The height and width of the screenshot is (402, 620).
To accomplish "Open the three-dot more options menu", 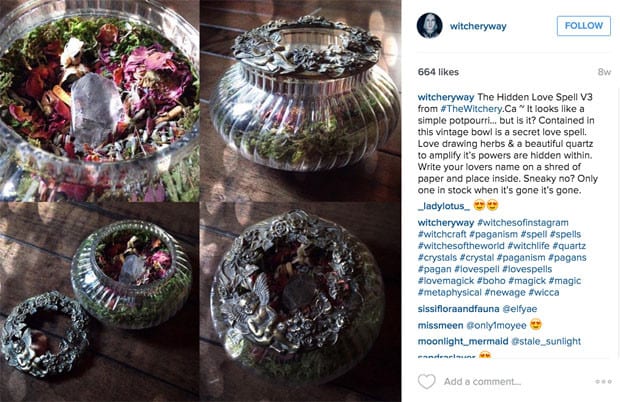I will pyautogui.click(x=603, y=381).
